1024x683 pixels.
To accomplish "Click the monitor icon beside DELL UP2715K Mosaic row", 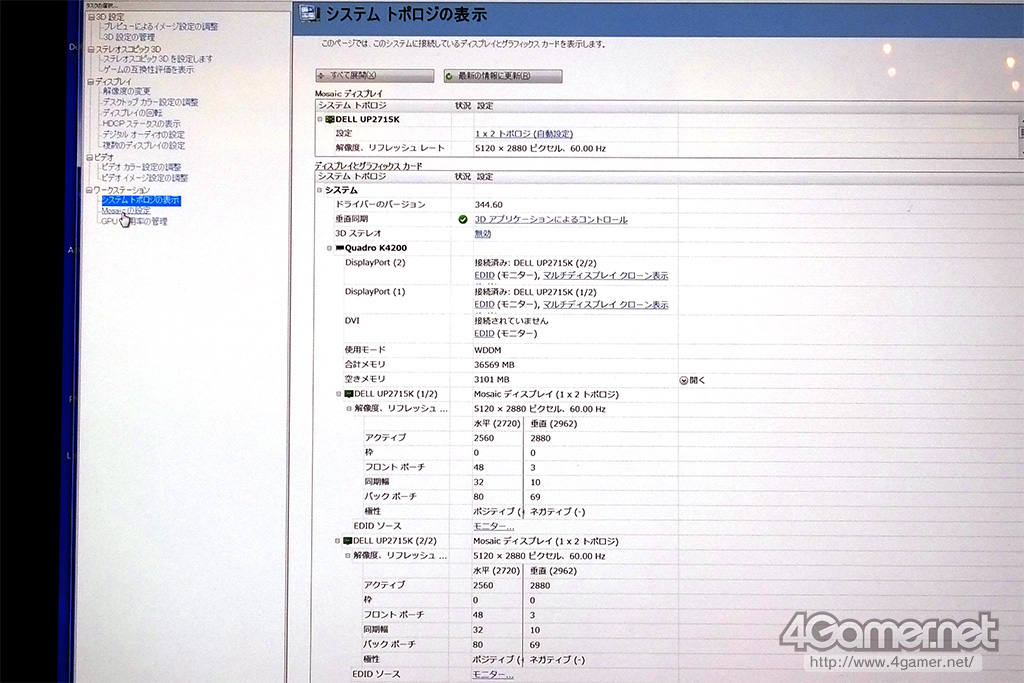I will coord(330,119).
